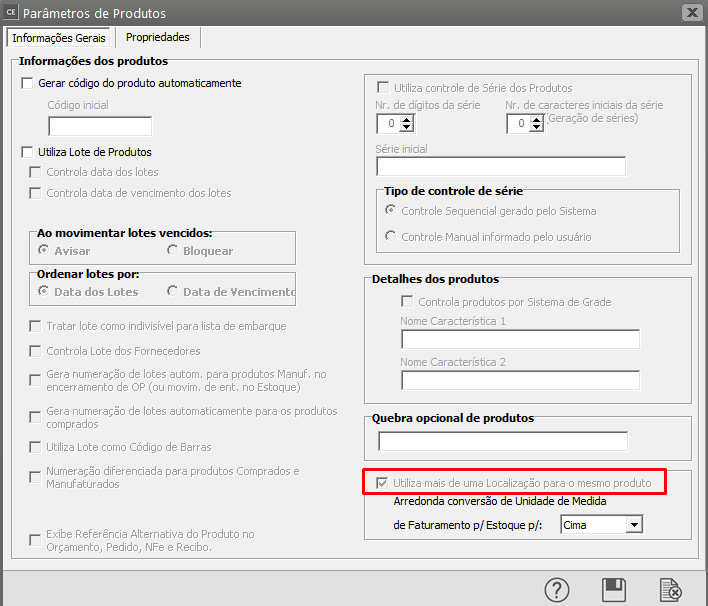Screen dimensions: 708x606
Task: Enable Gerar código do produto automaticamente
Action: click(28, 83)
